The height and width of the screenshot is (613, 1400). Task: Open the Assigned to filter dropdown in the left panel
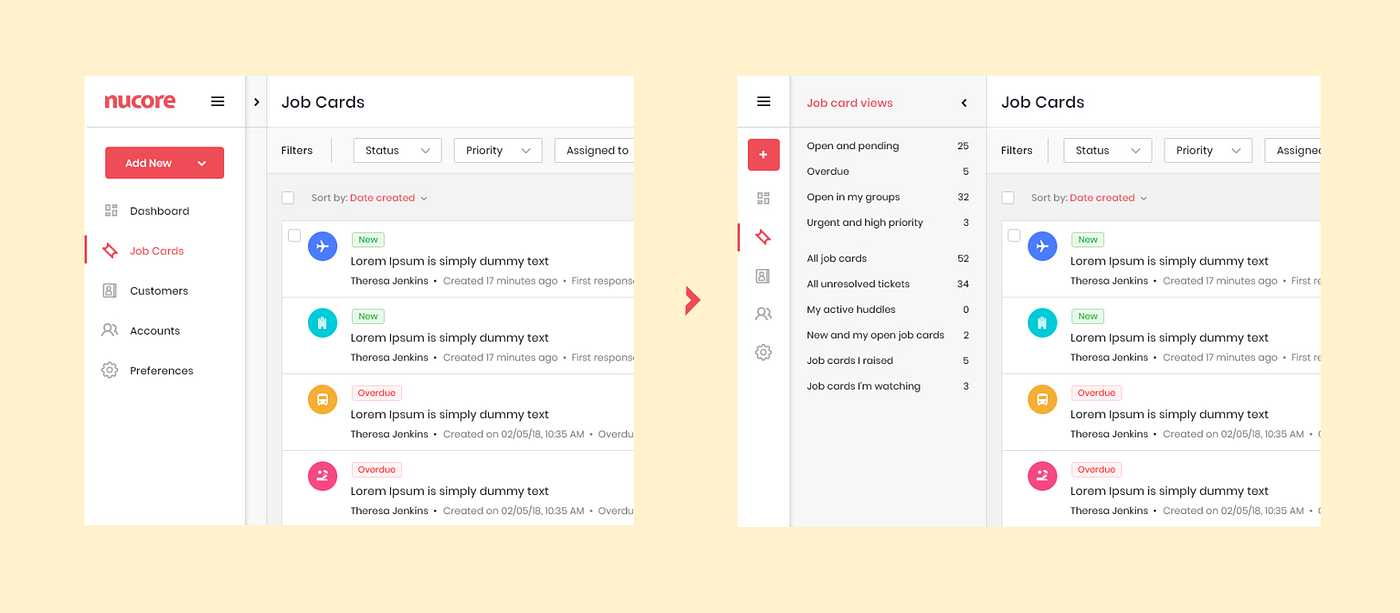tap(594, 151)
